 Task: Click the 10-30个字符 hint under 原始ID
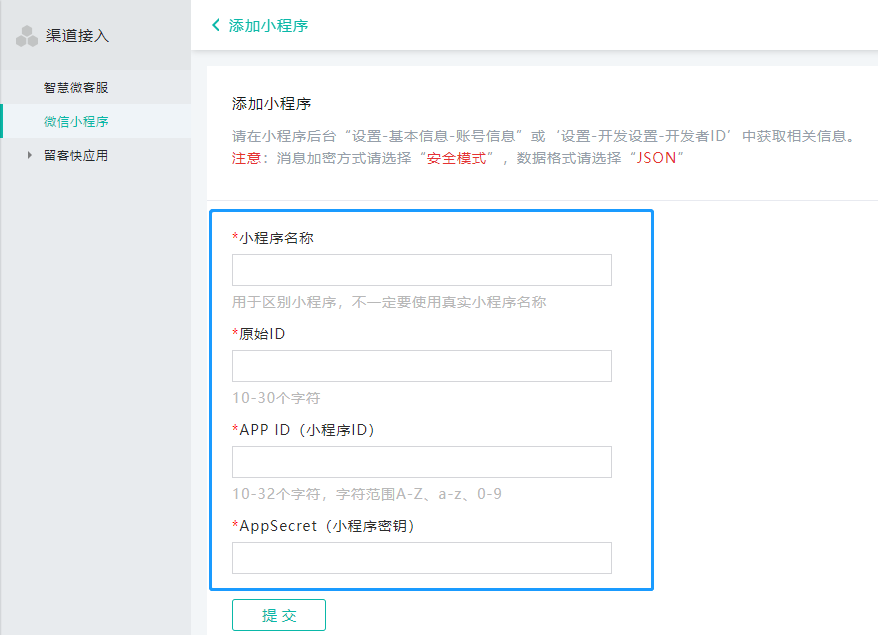pyautogui.click(x=275, y=398)
